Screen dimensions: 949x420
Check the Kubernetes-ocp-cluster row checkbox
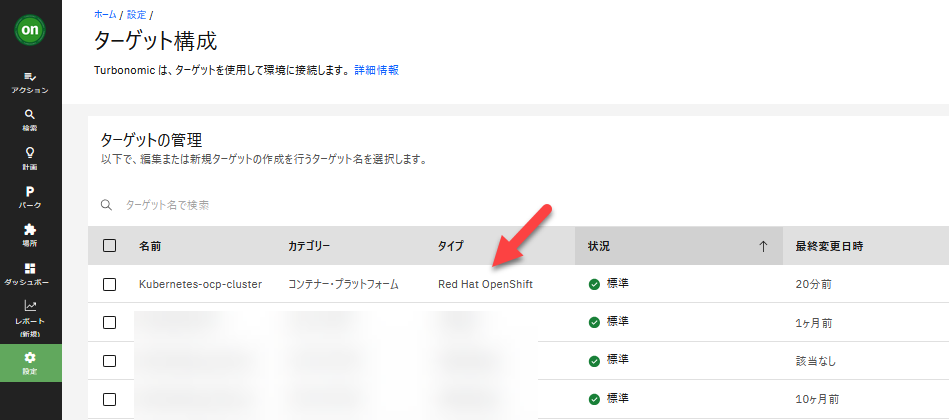point(110,284)
